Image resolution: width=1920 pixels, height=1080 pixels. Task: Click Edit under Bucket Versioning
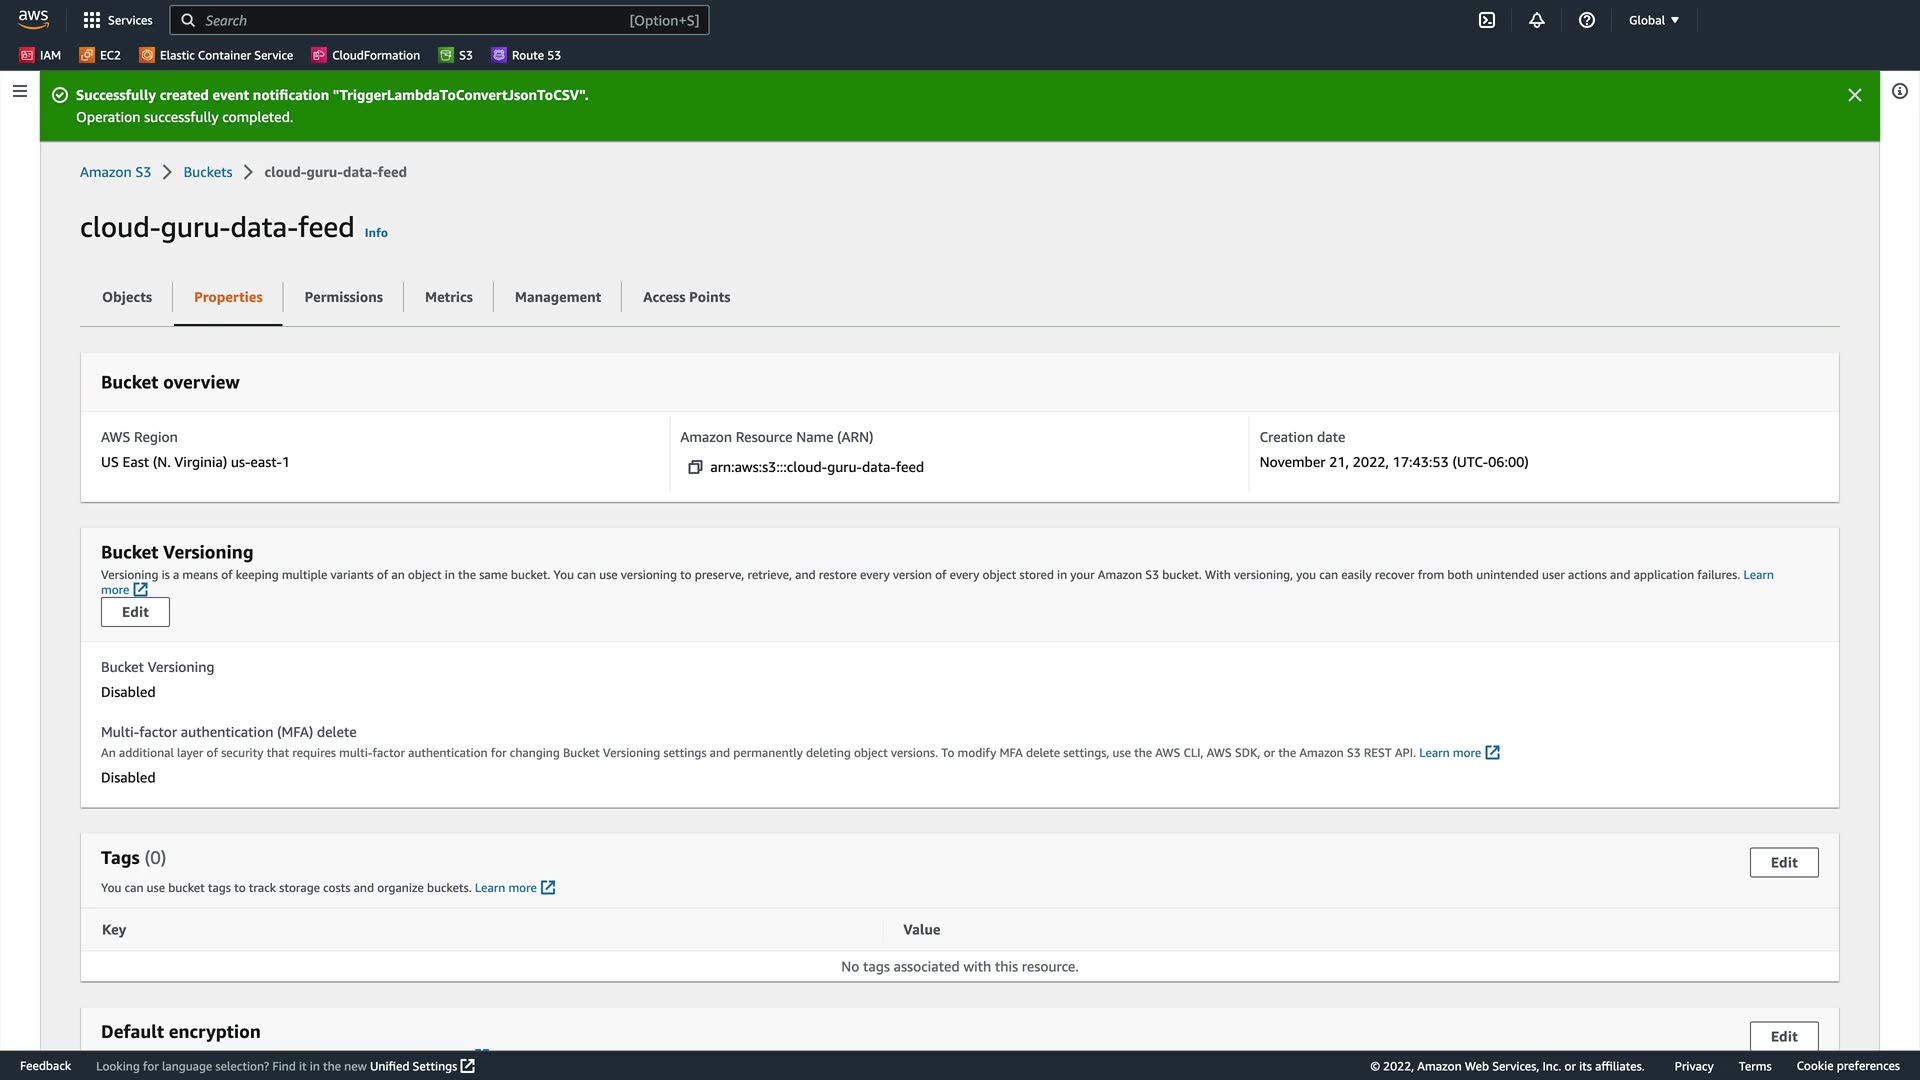(x=135, y=612)
